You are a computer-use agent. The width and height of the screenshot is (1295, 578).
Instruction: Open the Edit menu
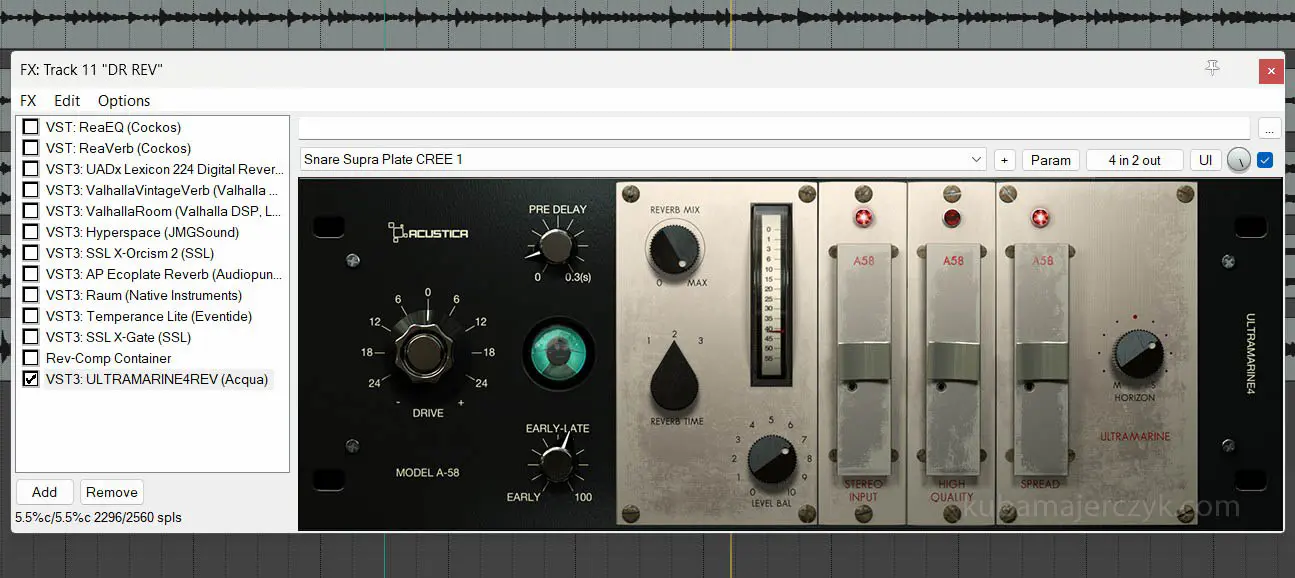point(67,101)
